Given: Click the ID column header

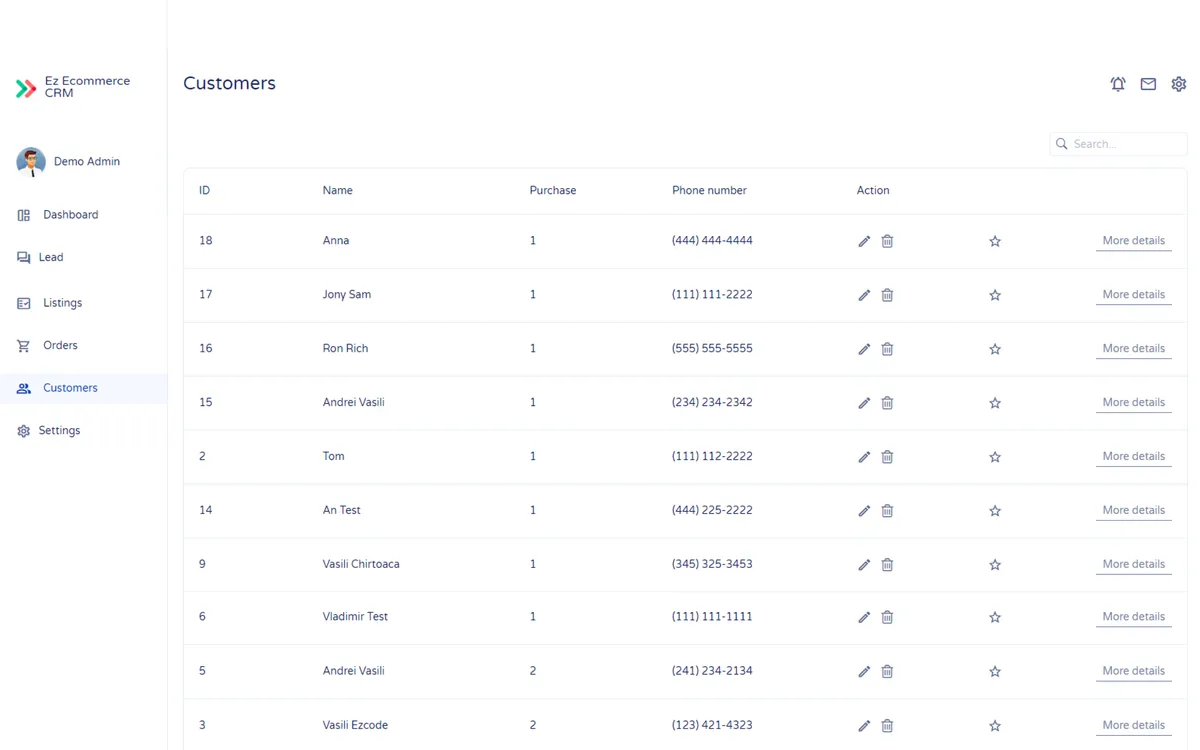Looking at the screenshot, I should click(205, 190).
